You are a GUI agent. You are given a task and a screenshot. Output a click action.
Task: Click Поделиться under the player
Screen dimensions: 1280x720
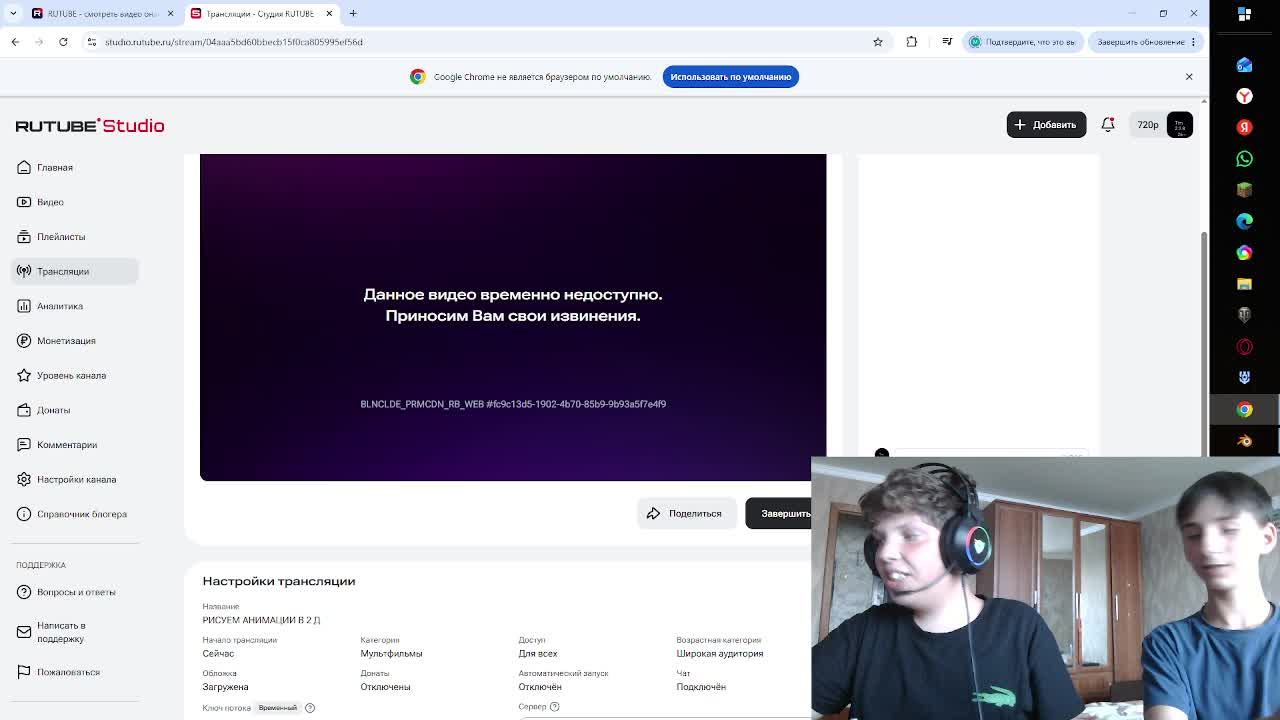tap(685, 513)
